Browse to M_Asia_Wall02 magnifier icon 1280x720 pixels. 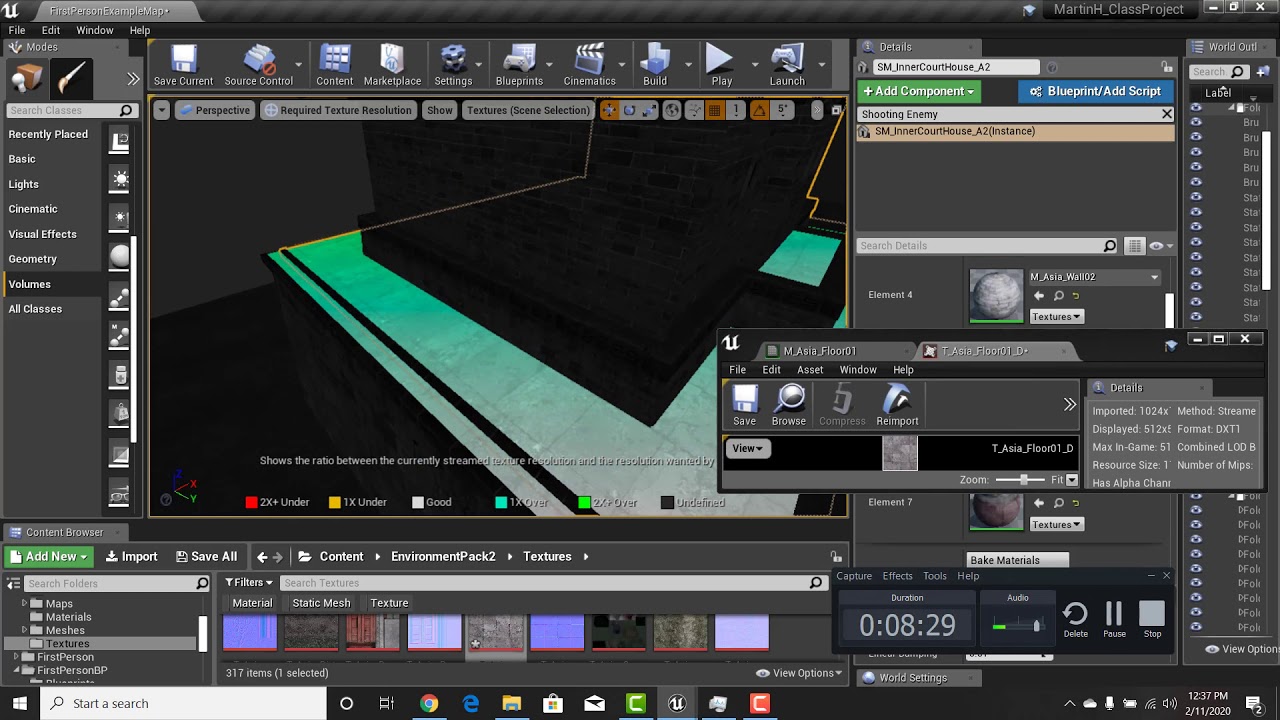pos(1058,296)
